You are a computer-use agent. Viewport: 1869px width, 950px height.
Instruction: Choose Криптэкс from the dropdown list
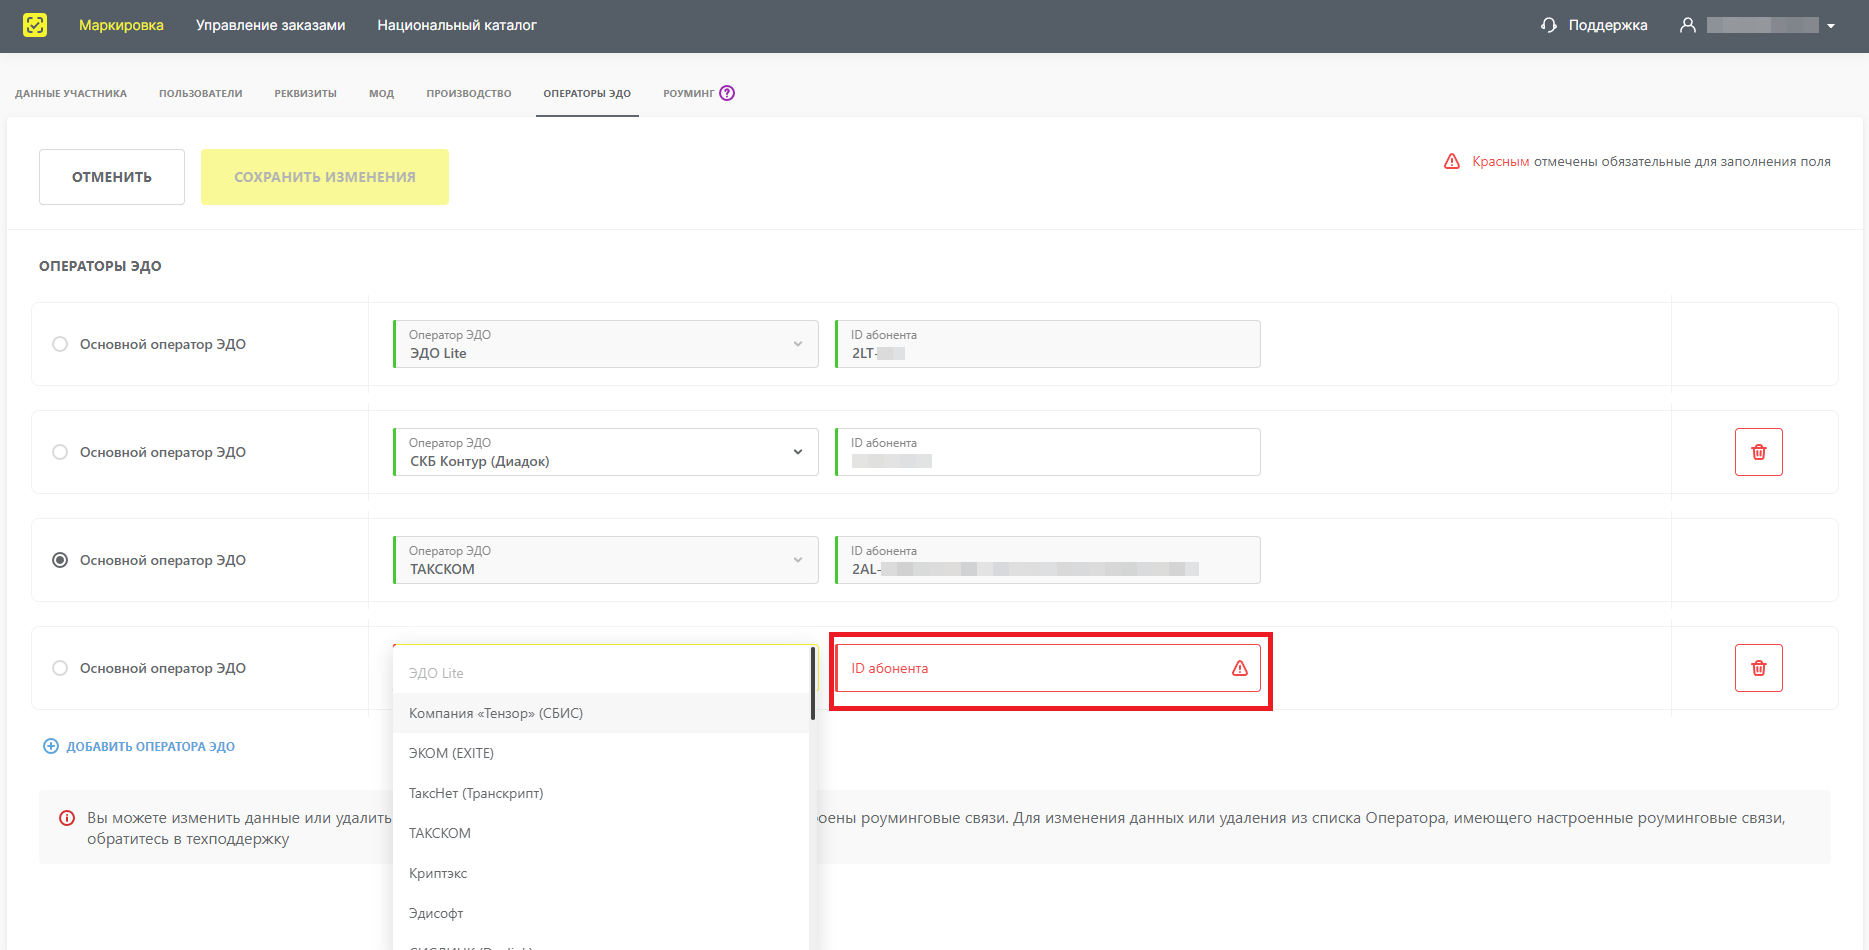pyautogui.click(x=601, y=873)
